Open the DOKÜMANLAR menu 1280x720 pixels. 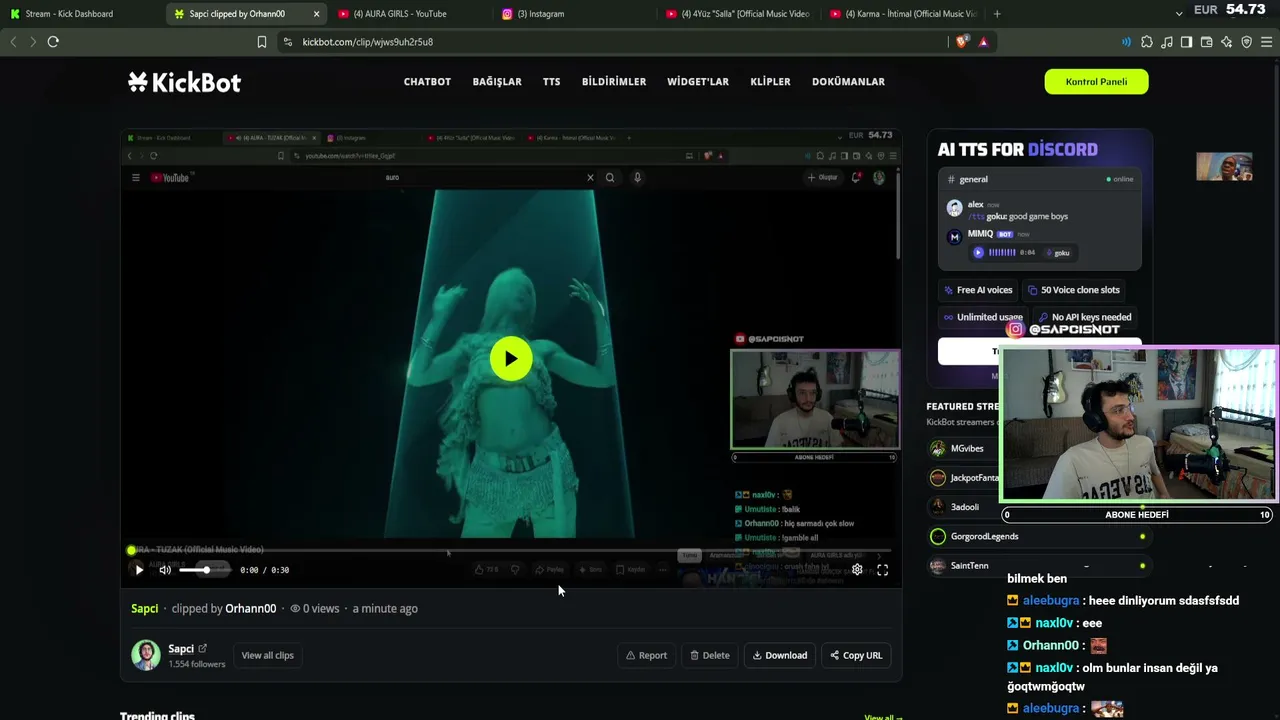tap(848, 82)
